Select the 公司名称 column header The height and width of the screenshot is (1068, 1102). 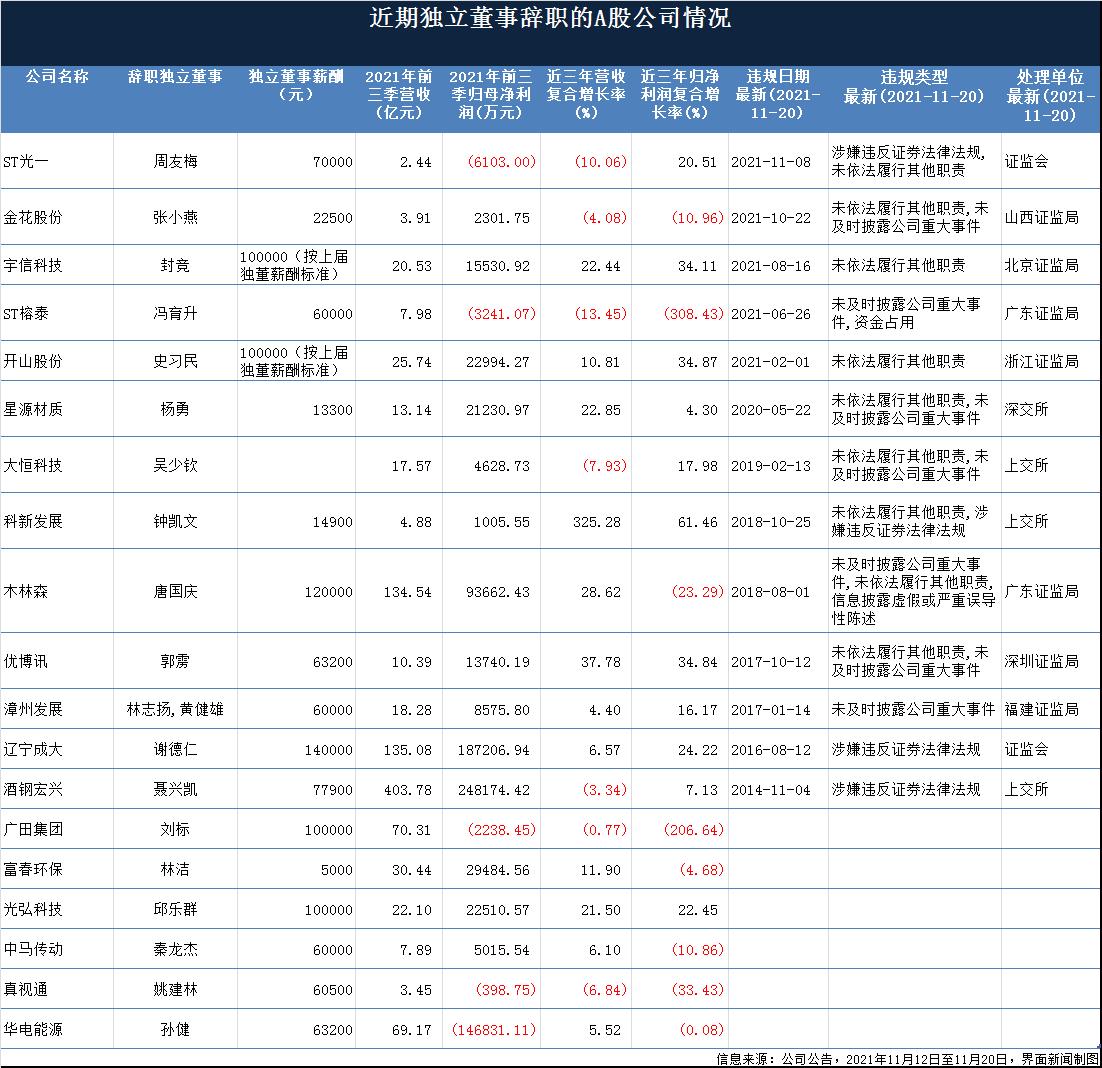tap(57, 77)
